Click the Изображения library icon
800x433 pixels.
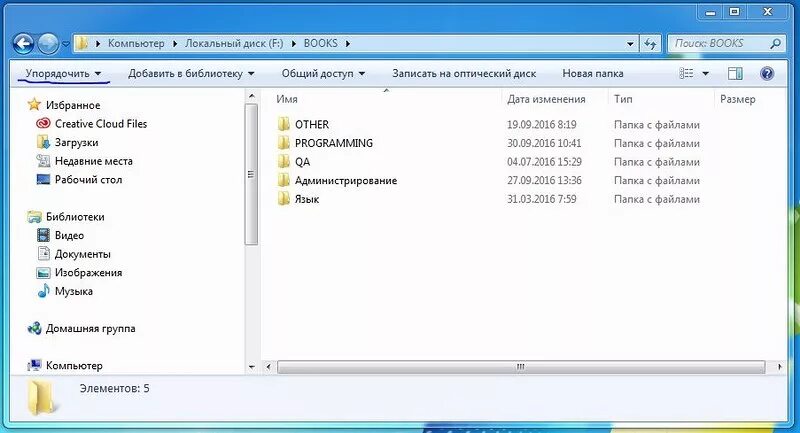43,272
